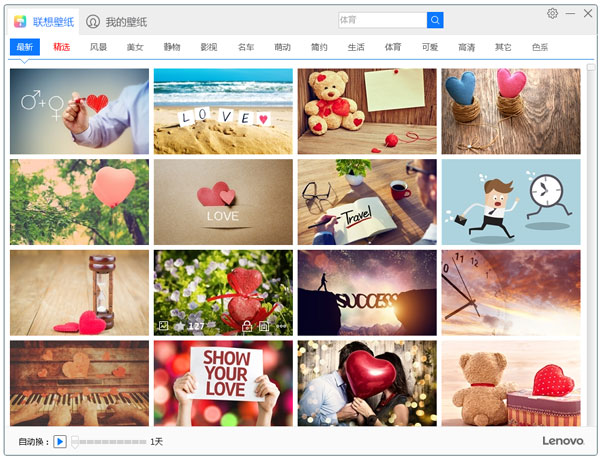Click the star favorite icon showing 127
The width and height of the screenshot is (600, 458).
pos(180,326)
